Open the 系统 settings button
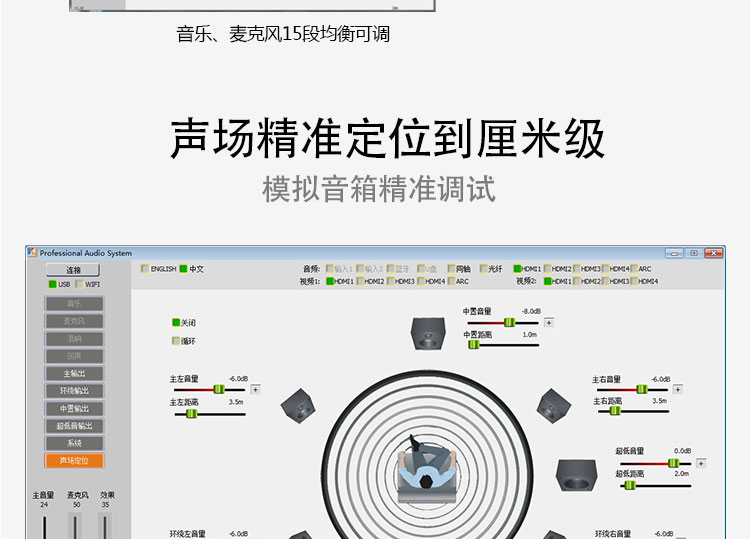This screenshot has width=750, height=539. [74, 443]
